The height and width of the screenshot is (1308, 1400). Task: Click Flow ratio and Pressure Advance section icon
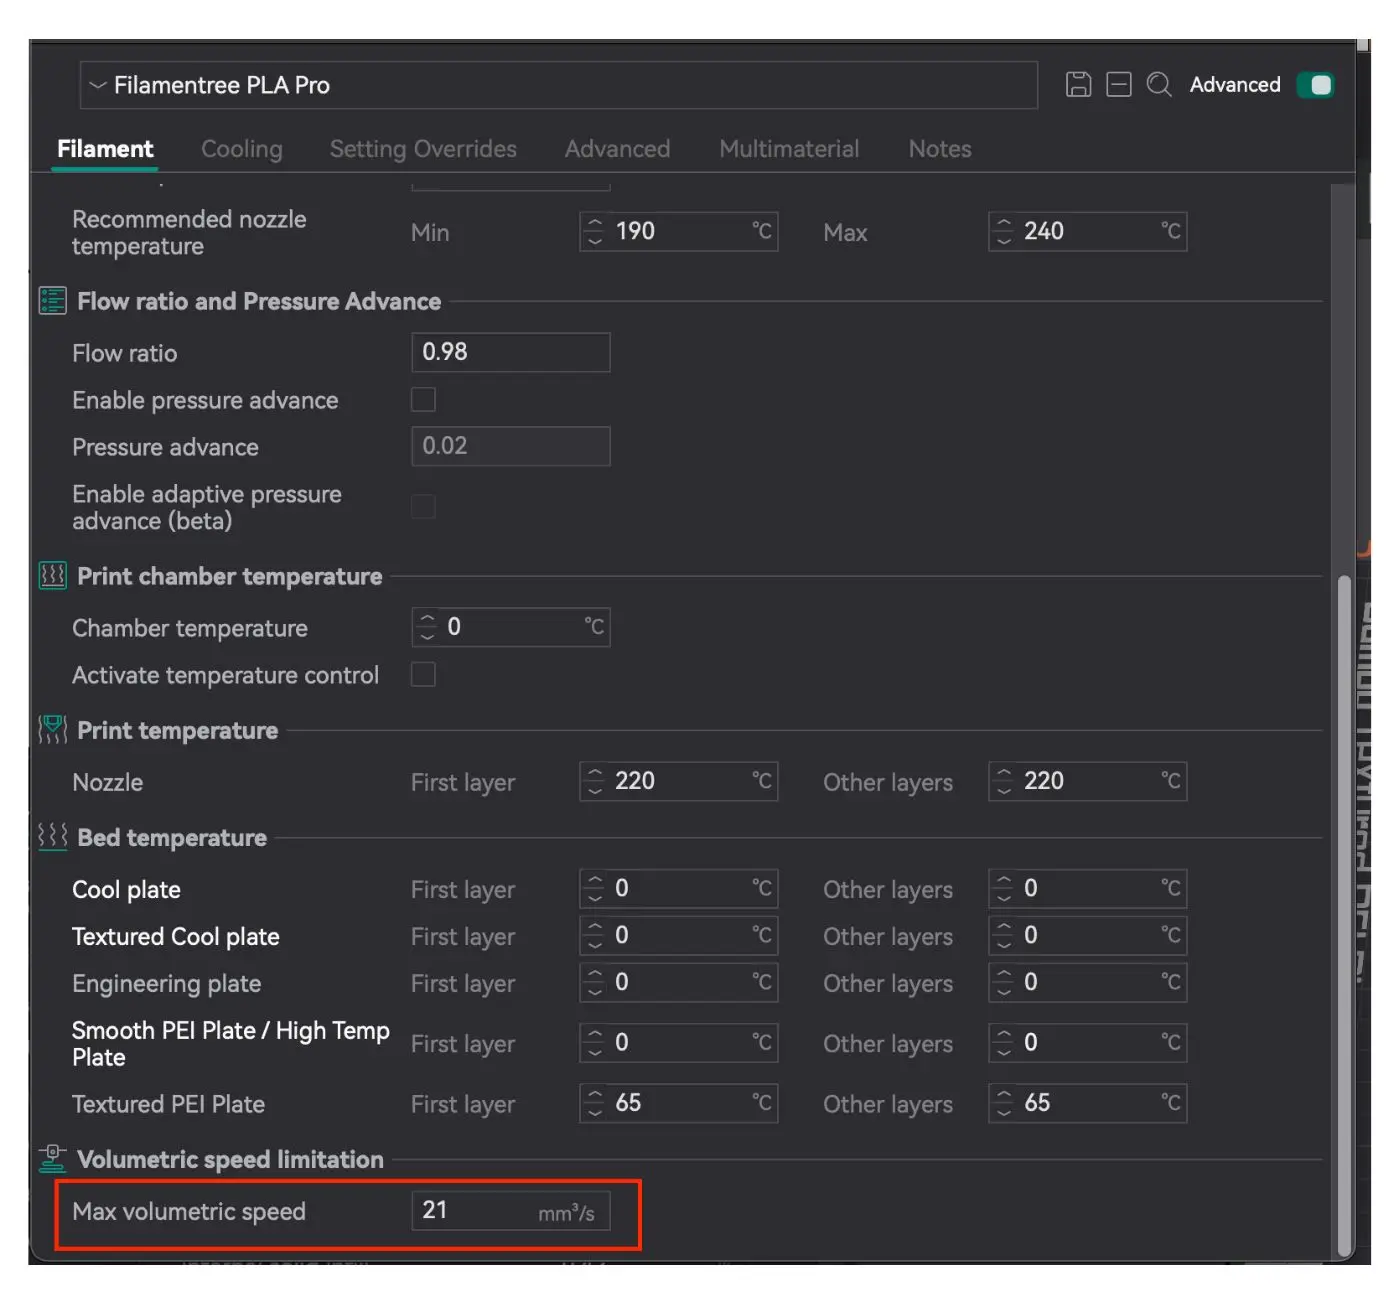click(x=52, y=301)
